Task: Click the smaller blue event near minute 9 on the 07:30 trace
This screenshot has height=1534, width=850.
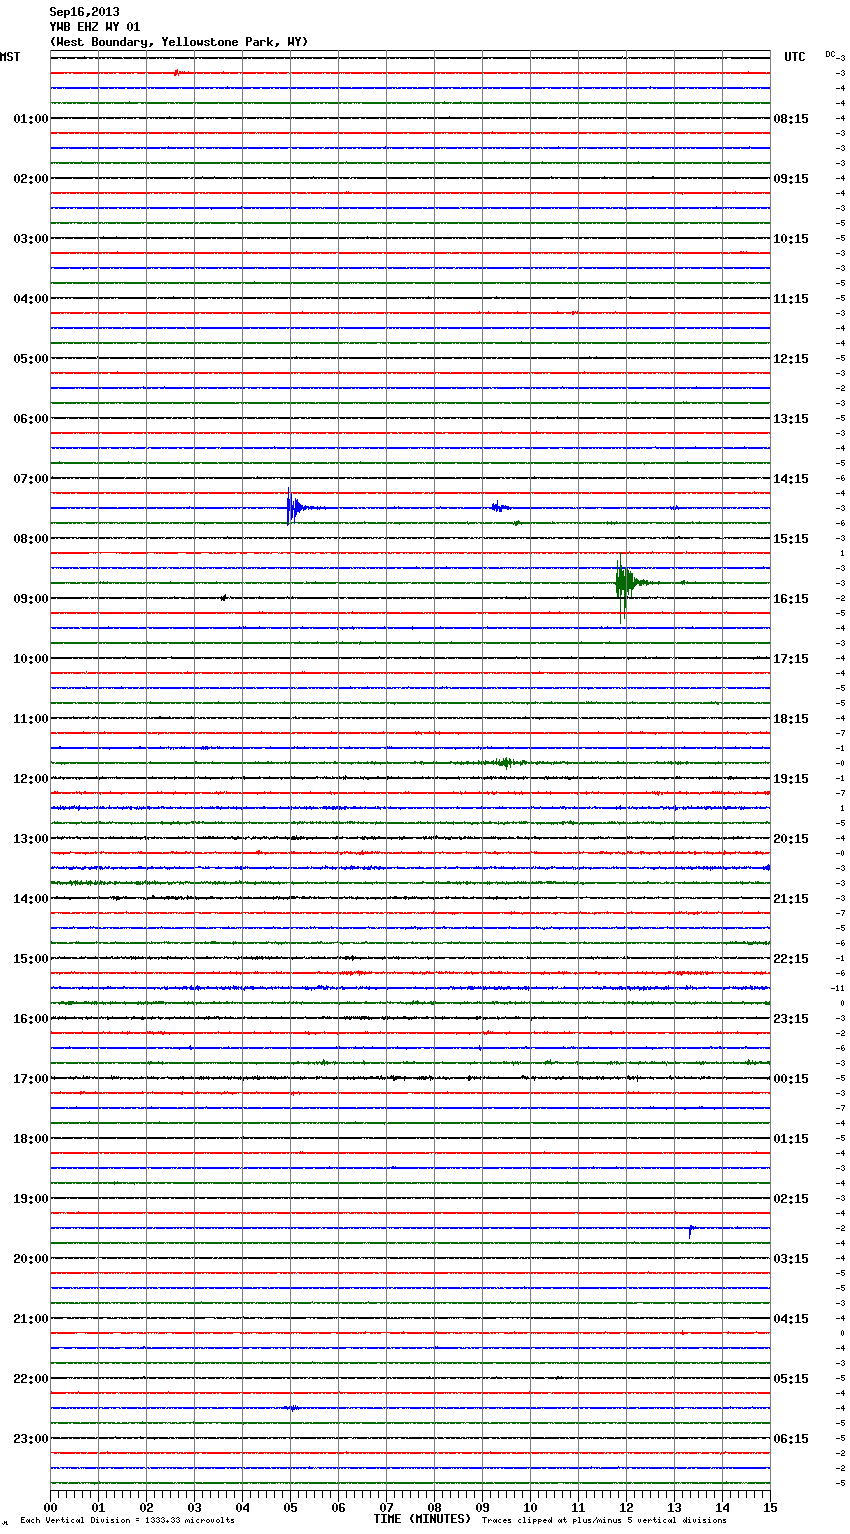Action: pyautogui.click(x=499, y=507)
